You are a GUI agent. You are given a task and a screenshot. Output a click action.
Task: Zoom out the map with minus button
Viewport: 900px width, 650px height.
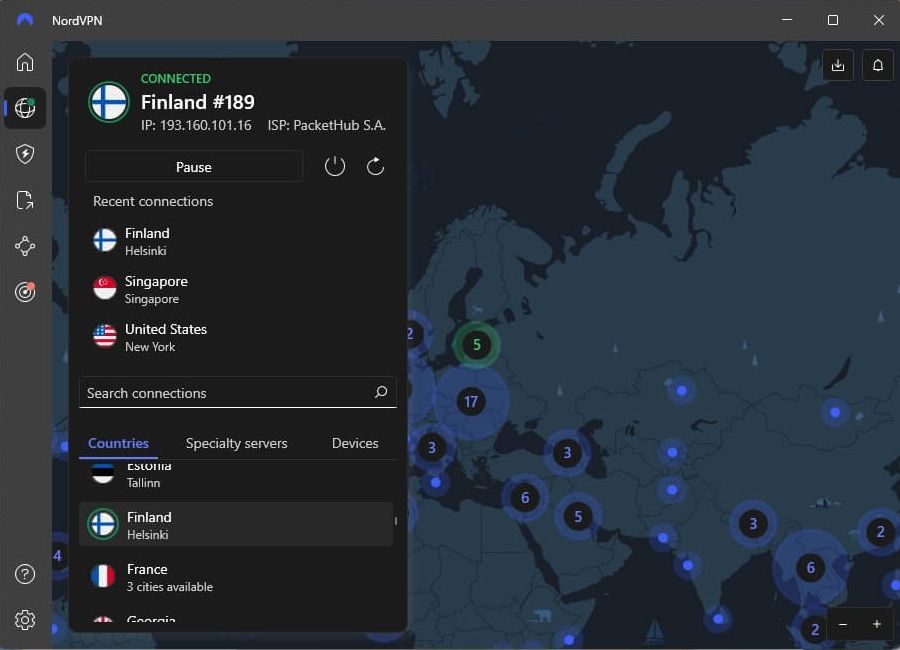pyautogui.click(x=843, y=624)
